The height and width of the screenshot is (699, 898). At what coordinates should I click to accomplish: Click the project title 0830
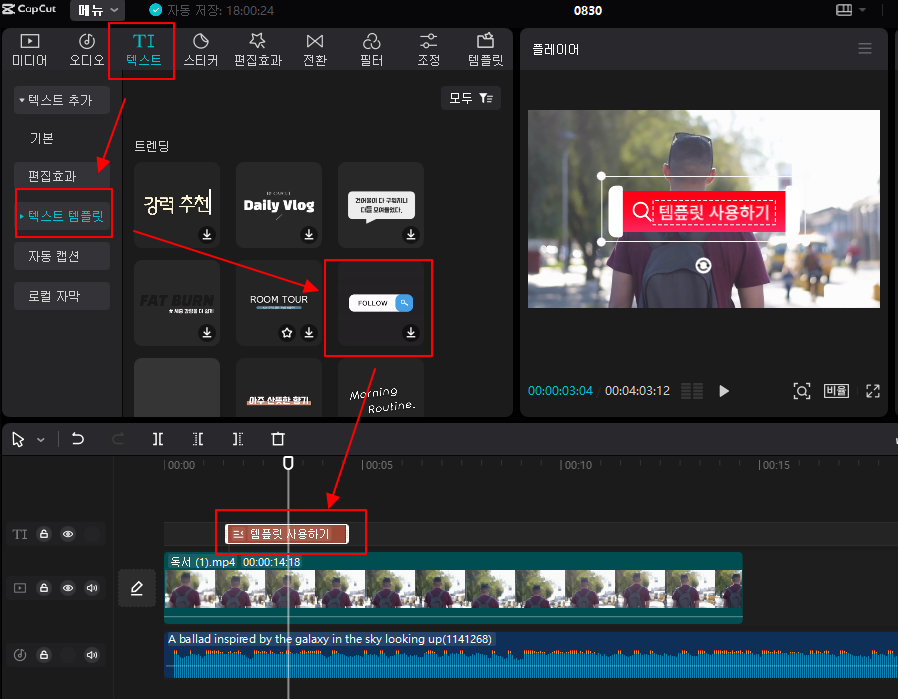pyautogui.click(x=588, y=10)
